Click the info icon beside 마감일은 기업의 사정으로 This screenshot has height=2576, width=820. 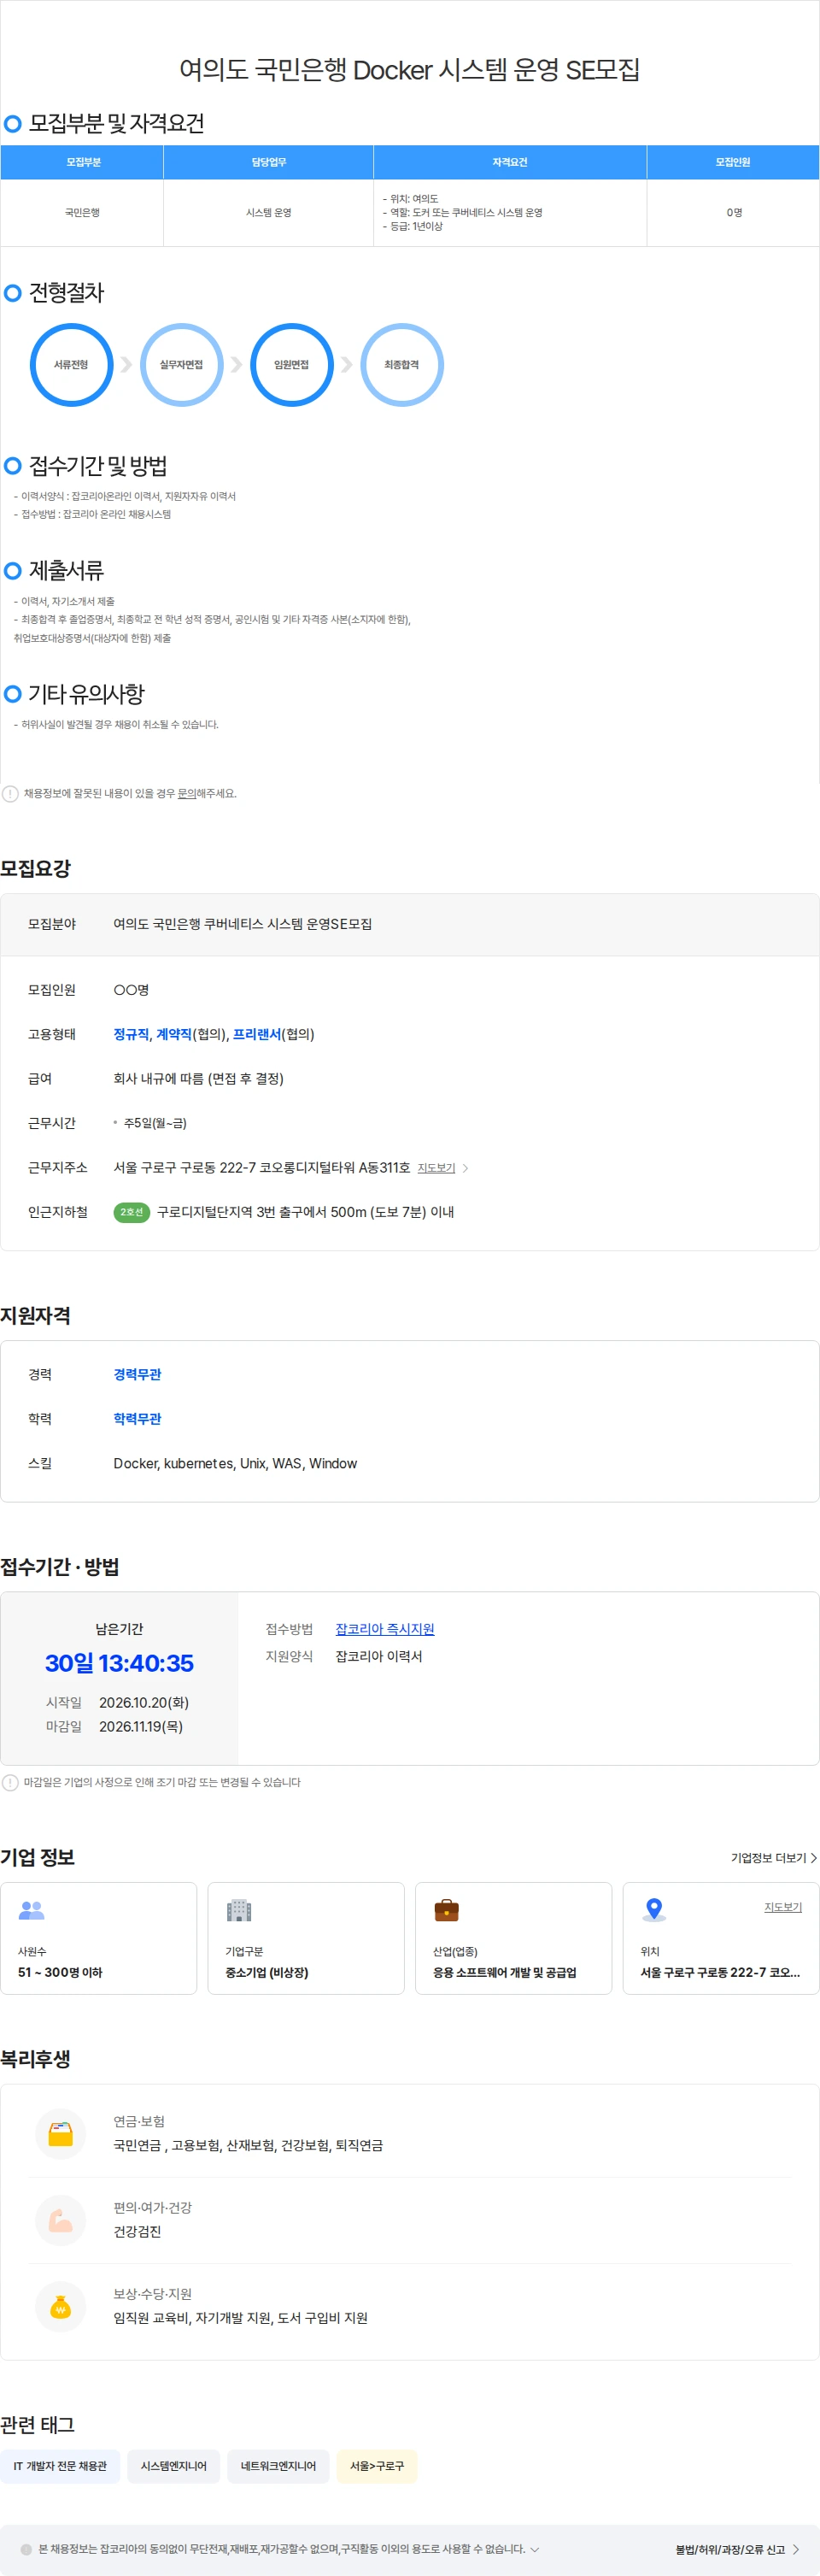click(10, 1782)
